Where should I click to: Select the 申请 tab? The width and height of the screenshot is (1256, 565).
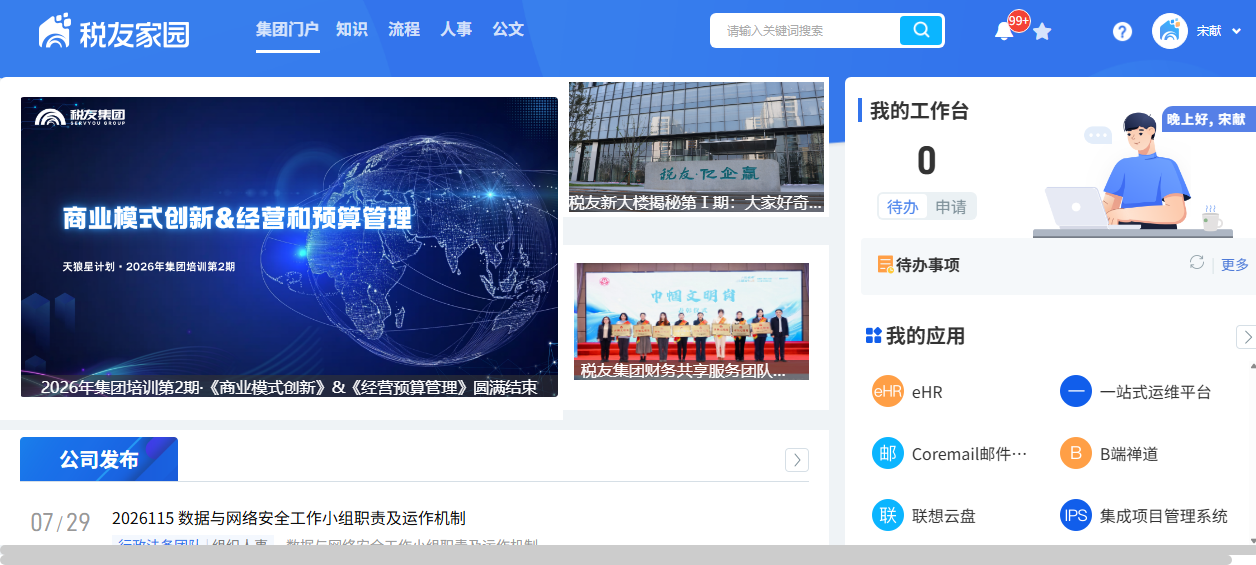pyautogui.click(x=951, y=207)
